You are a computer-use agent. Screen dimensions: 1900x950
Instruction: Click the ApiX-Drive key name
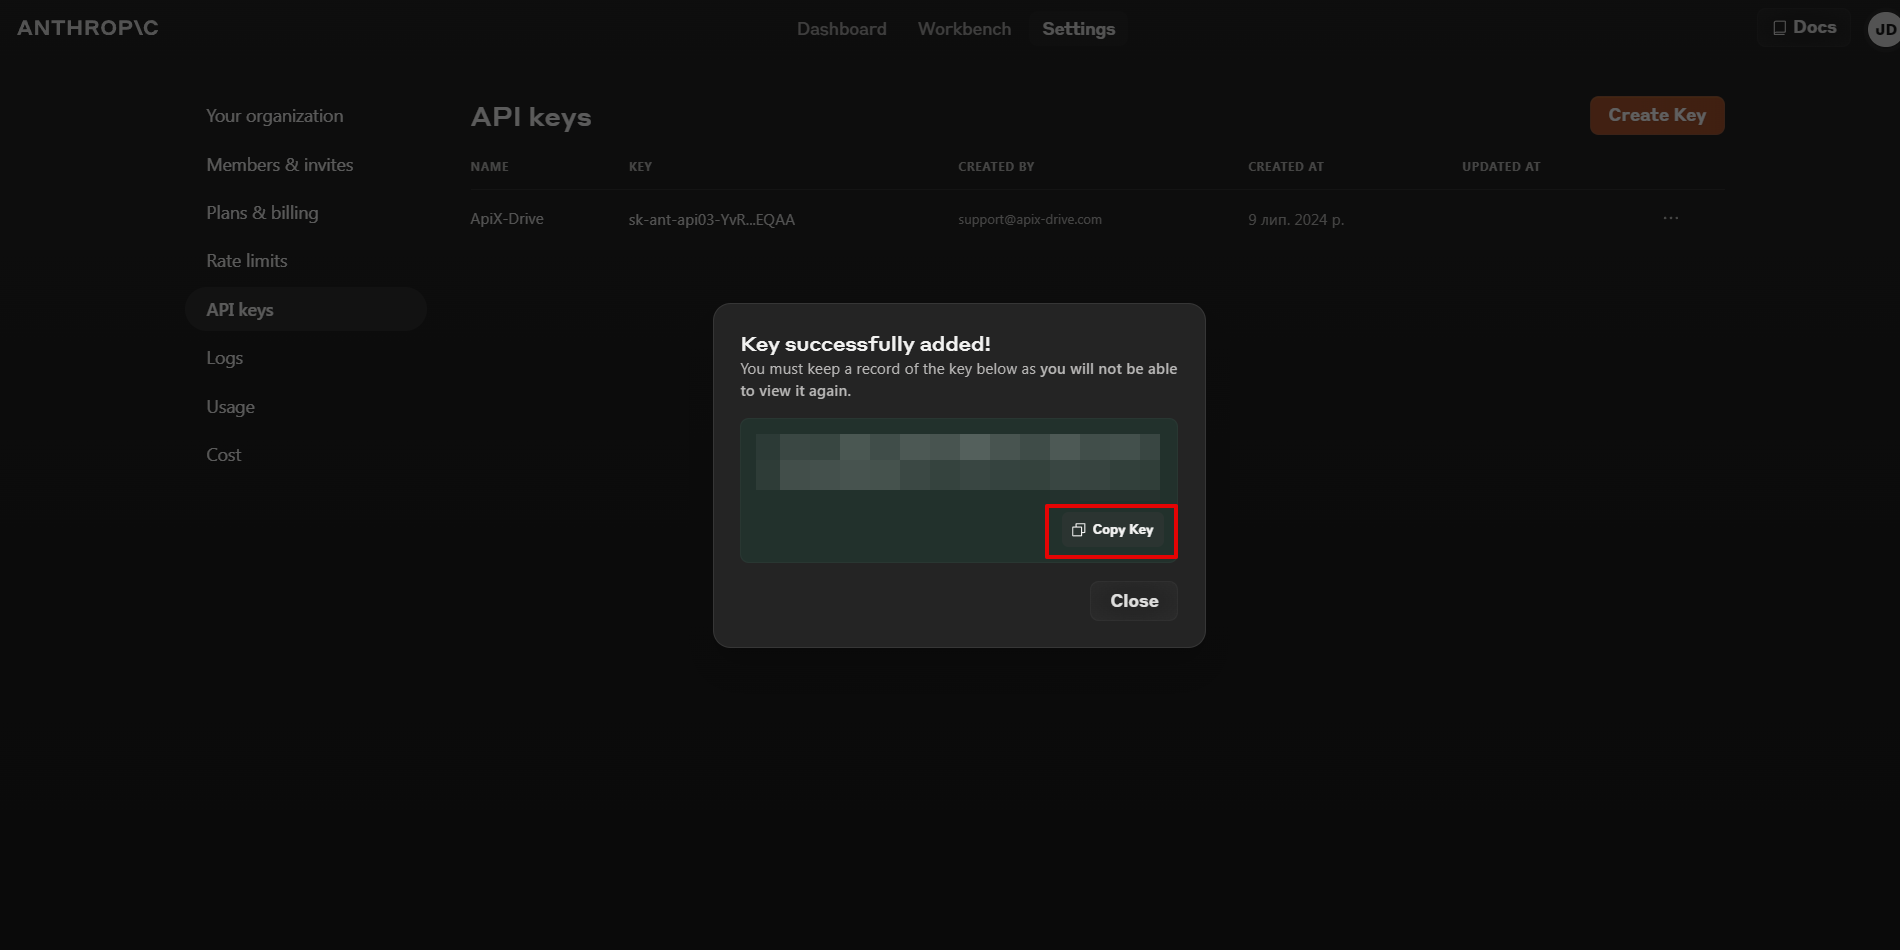click(507, 219)
